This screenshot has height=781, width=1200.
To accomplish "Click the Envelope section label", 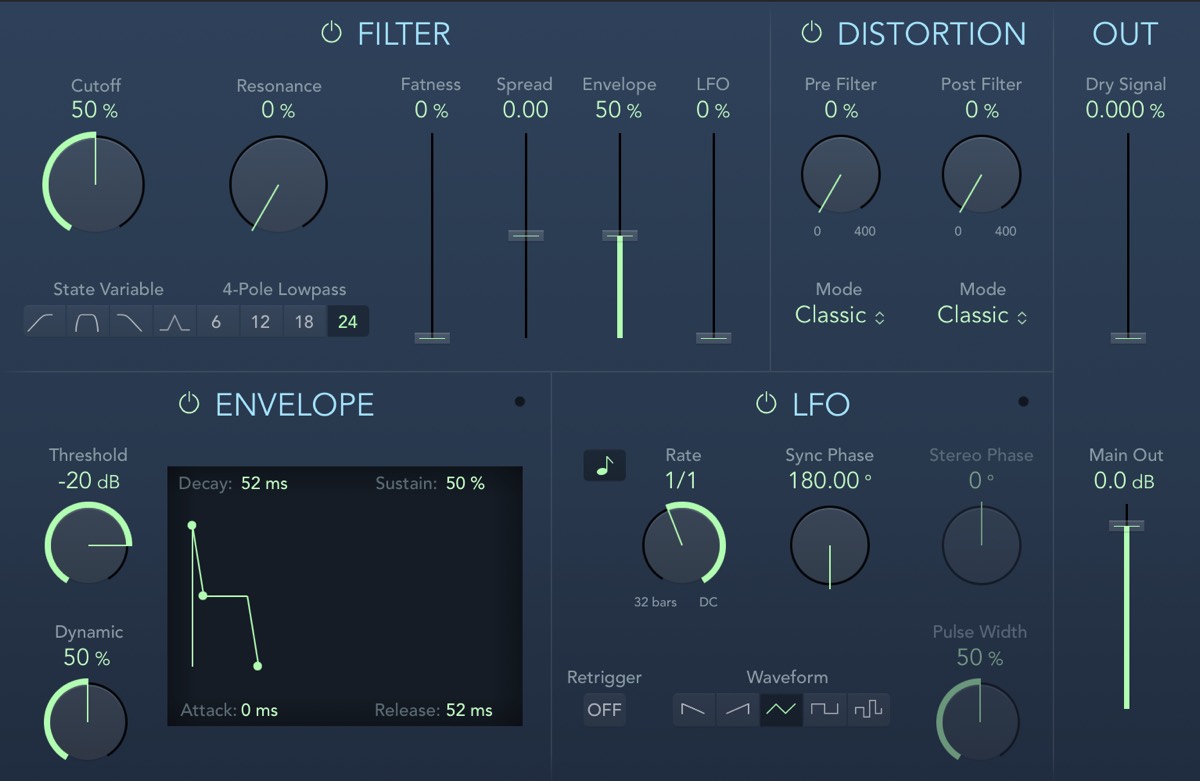I will 293,405.
